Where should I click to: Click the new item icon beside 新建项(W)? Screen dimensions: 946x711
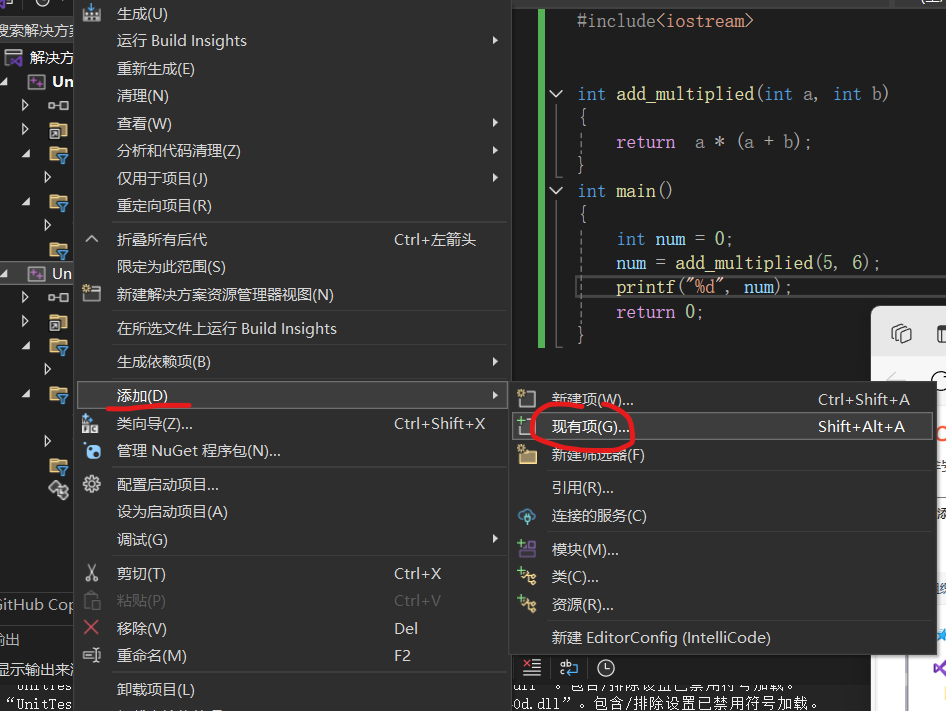pyautogui.click(x=526, y=398)
